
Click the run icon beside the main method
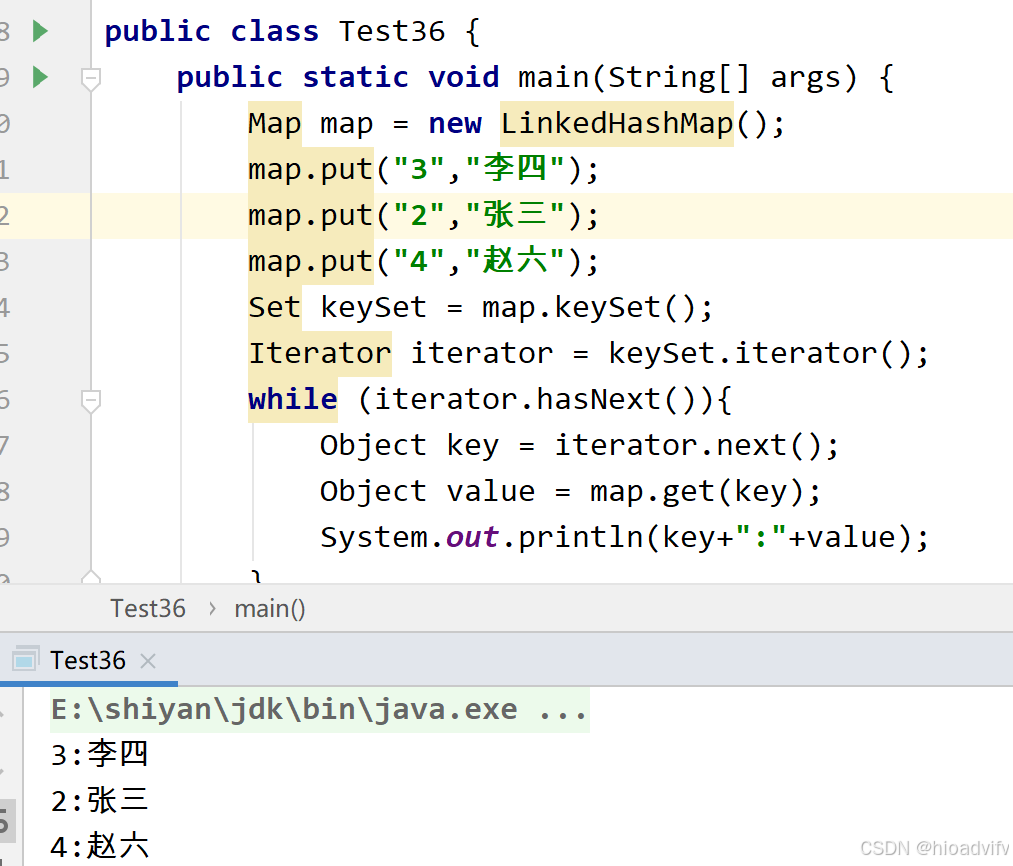point(38,76)
